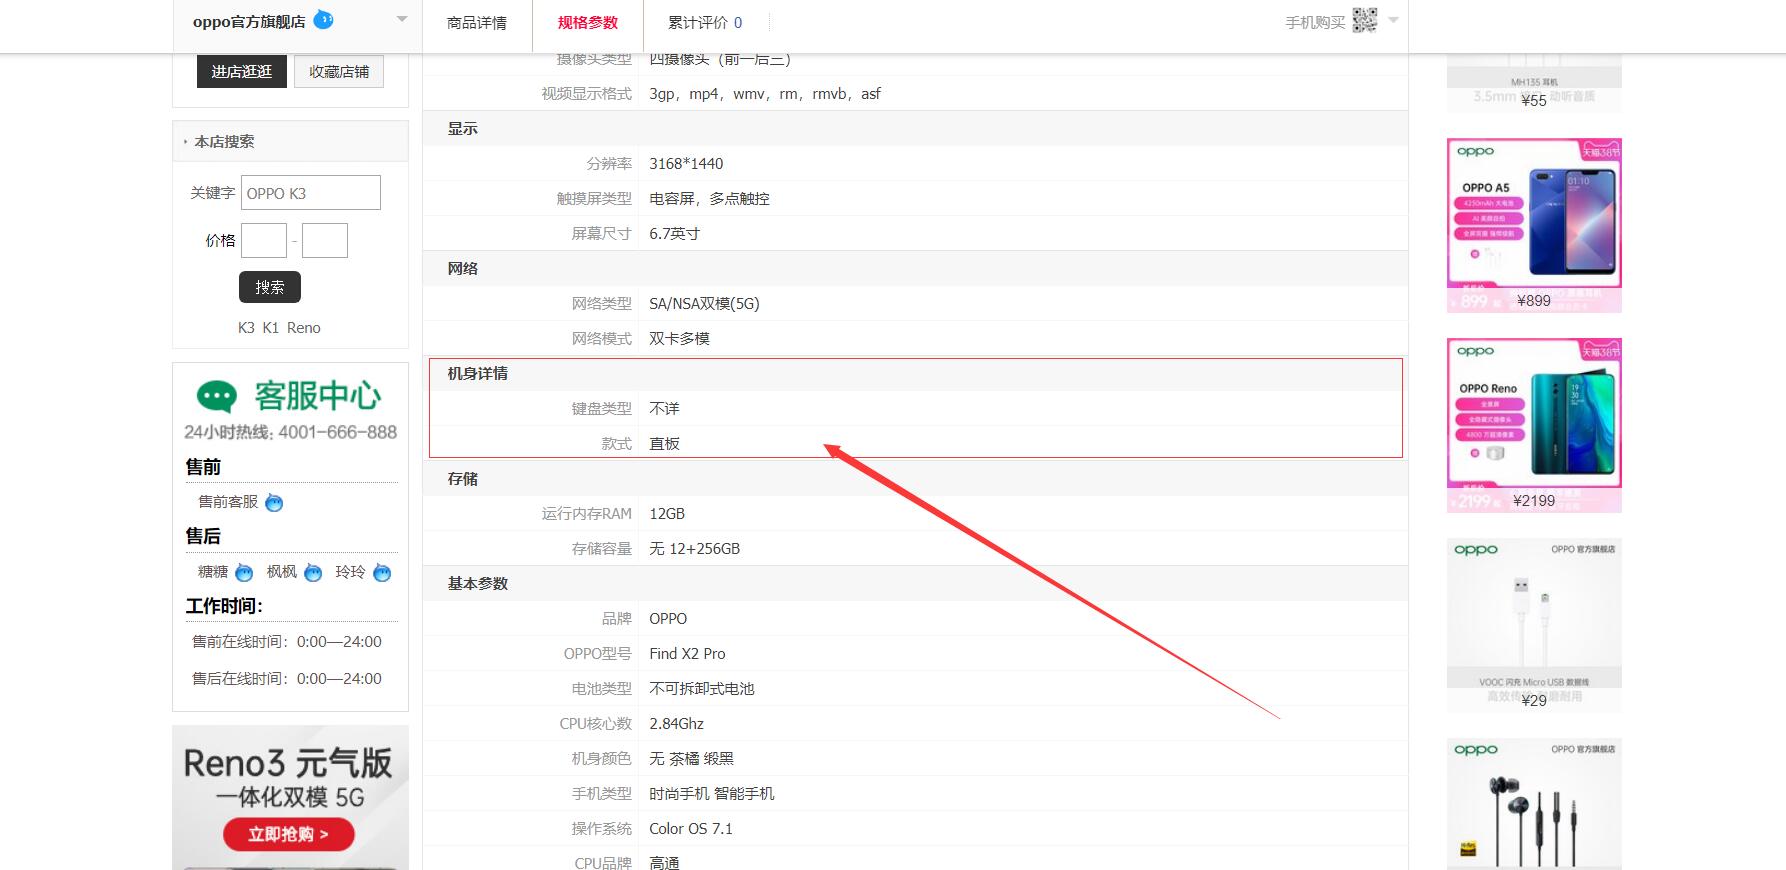This screenshot has height=870, width=1786.
Task: Click 立即抢购 on the Reno3 banner
Action: click(x=288, y=834)
